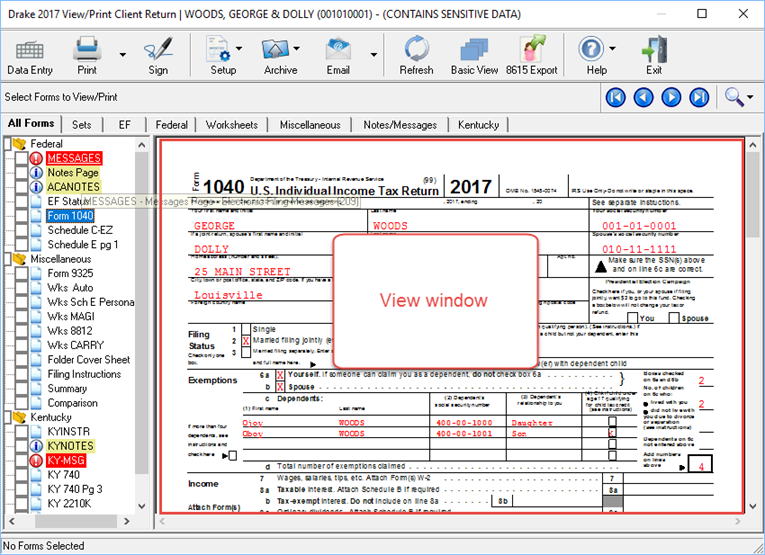Switch to the EF tab

point(125,125)
